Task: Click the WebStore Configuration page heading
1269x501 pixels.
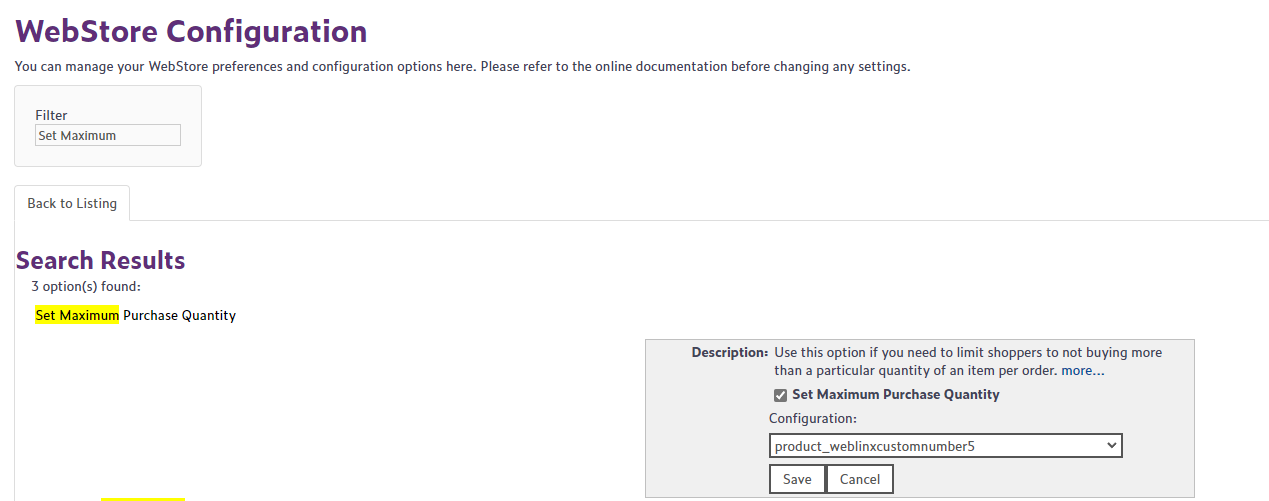Action: tap(191, 31)
